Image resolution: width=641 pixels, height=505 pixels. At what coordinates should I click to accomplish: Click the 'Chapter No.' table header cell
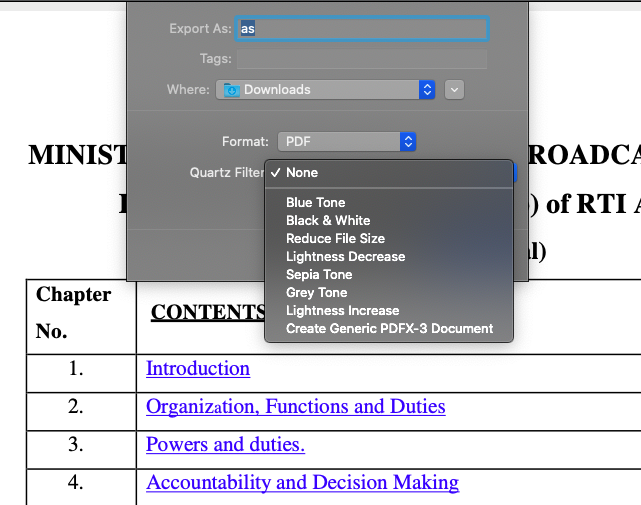(x=81, y=317)
